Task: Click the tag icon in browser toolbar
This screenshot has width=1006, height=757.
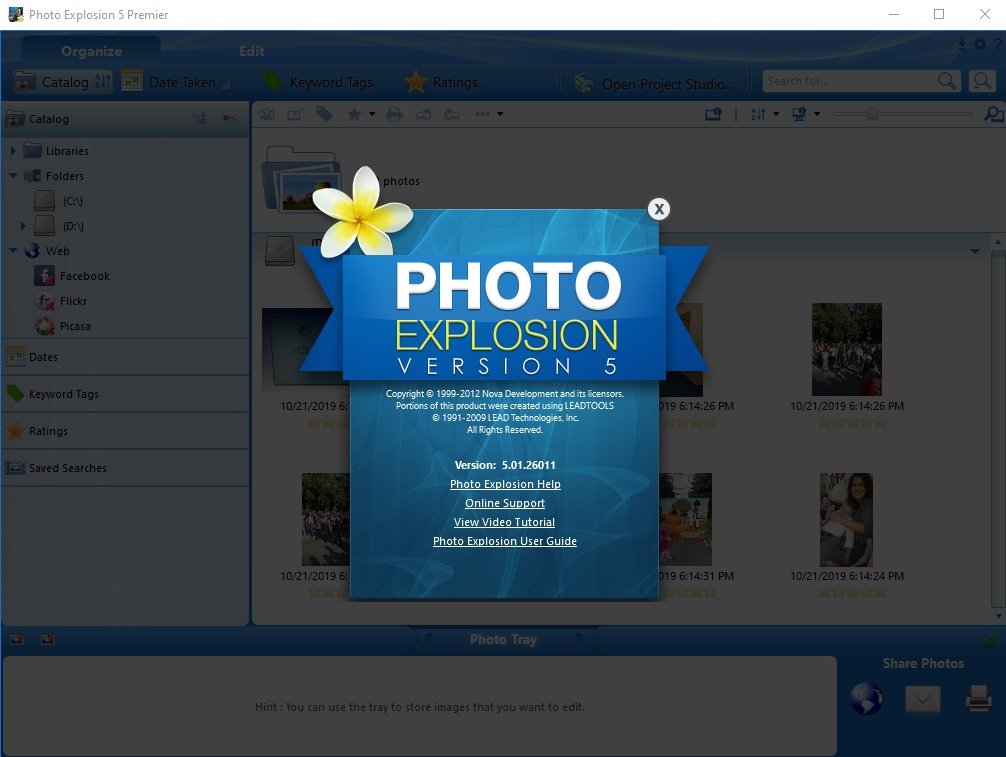Action: [324, 114]
